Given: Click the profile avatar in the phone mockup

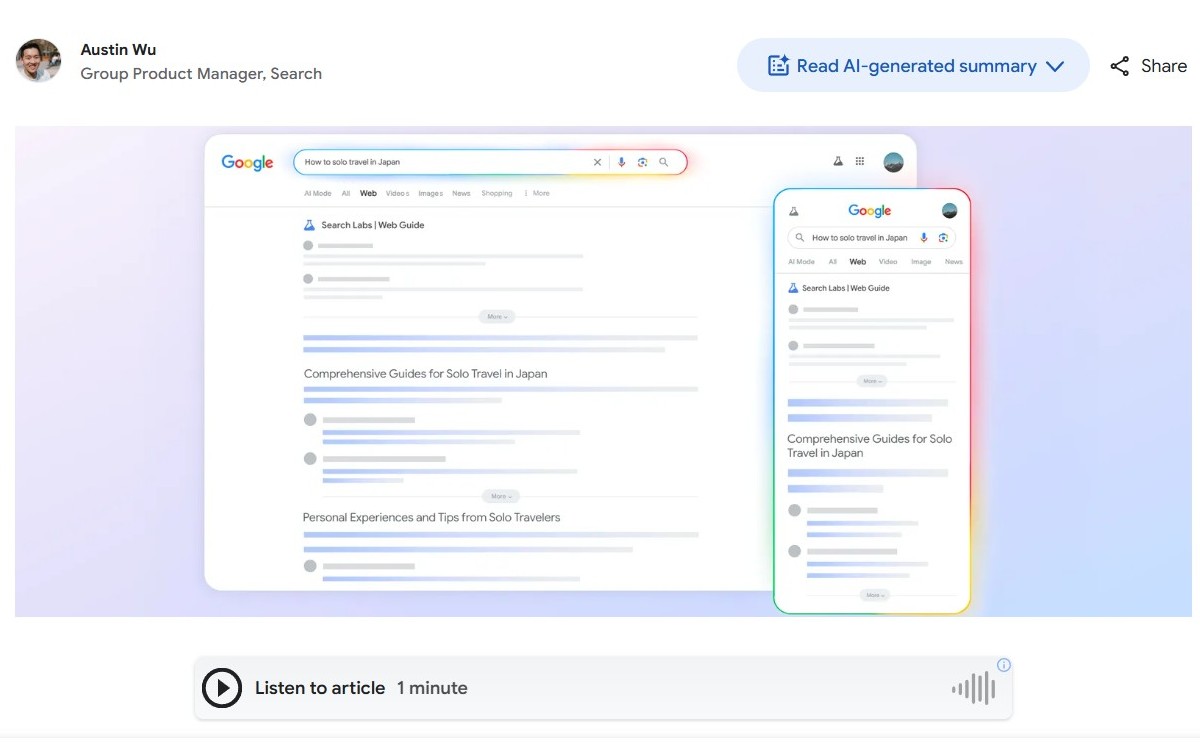Looking at the screenshot, I should [x=950, y=211].
